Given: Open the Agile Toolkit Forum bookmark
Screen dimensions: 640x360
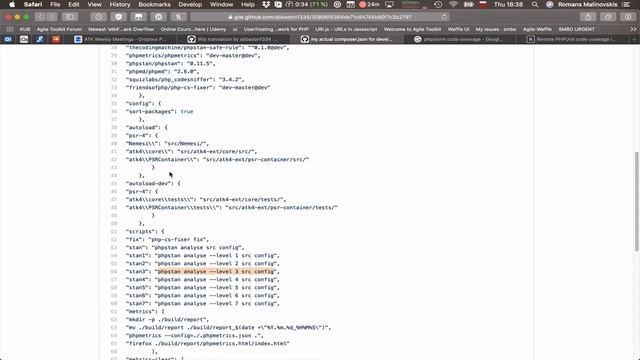Looking at the screenshot, I should 59,29.
